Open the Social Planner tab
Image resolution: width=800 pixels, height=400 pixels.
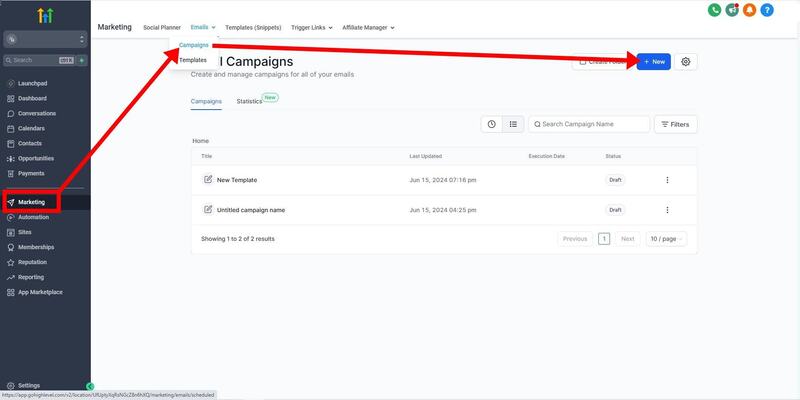tap(162, 28)
